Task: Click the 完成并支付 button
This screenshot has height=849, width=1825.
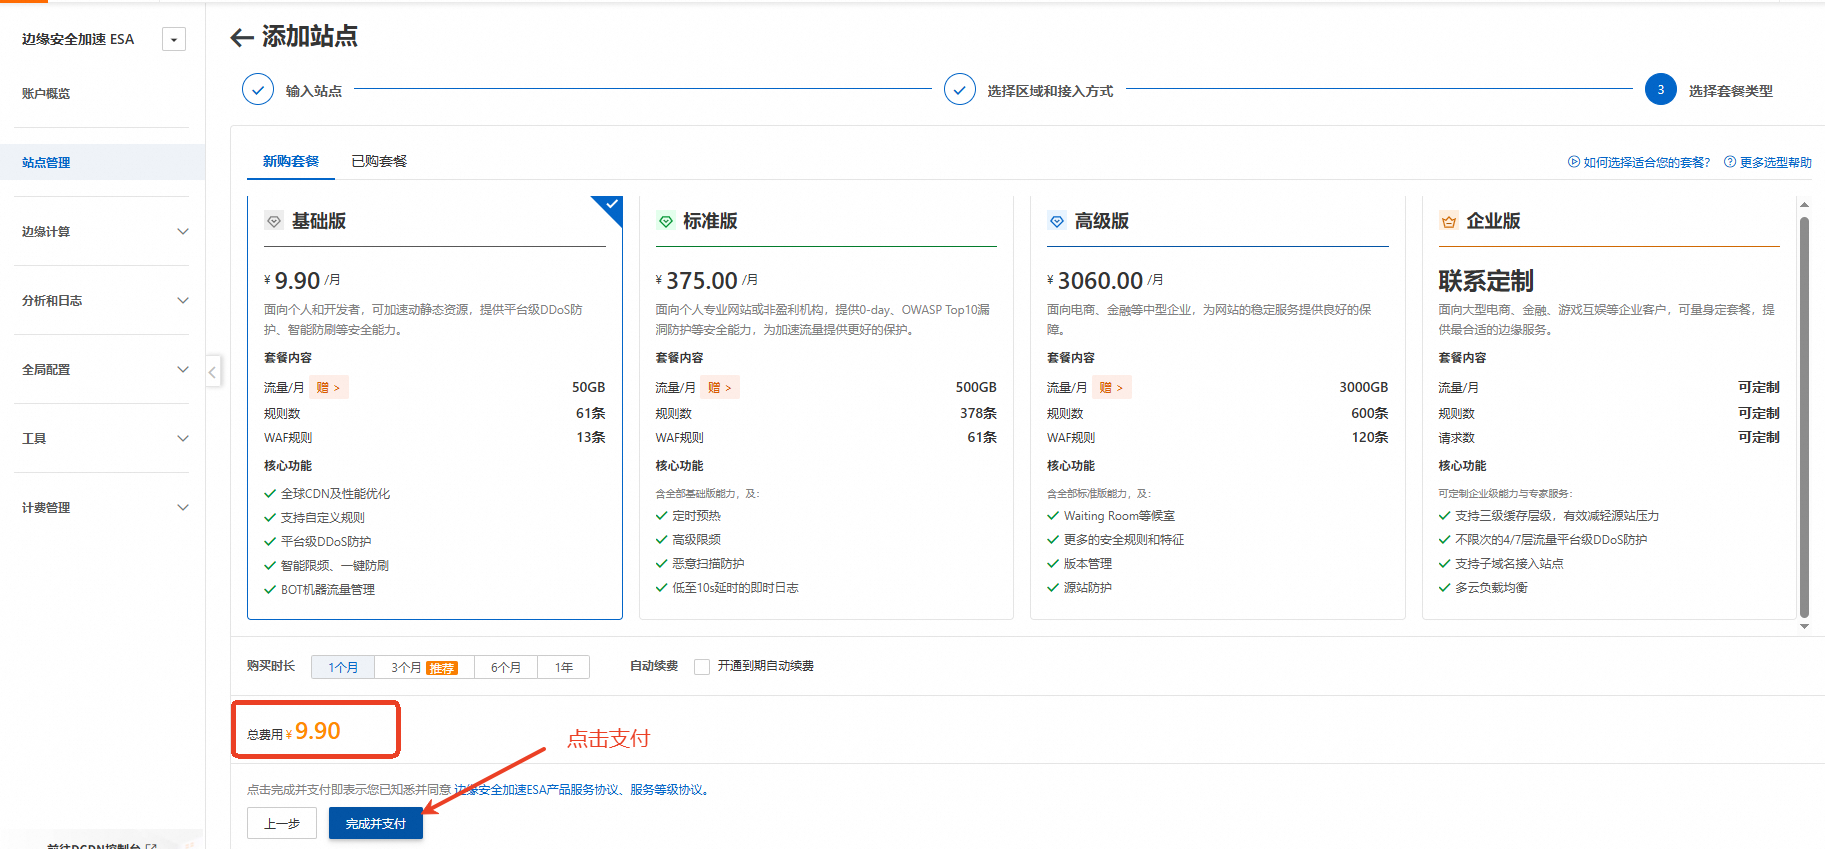Action: click(376, 823)
